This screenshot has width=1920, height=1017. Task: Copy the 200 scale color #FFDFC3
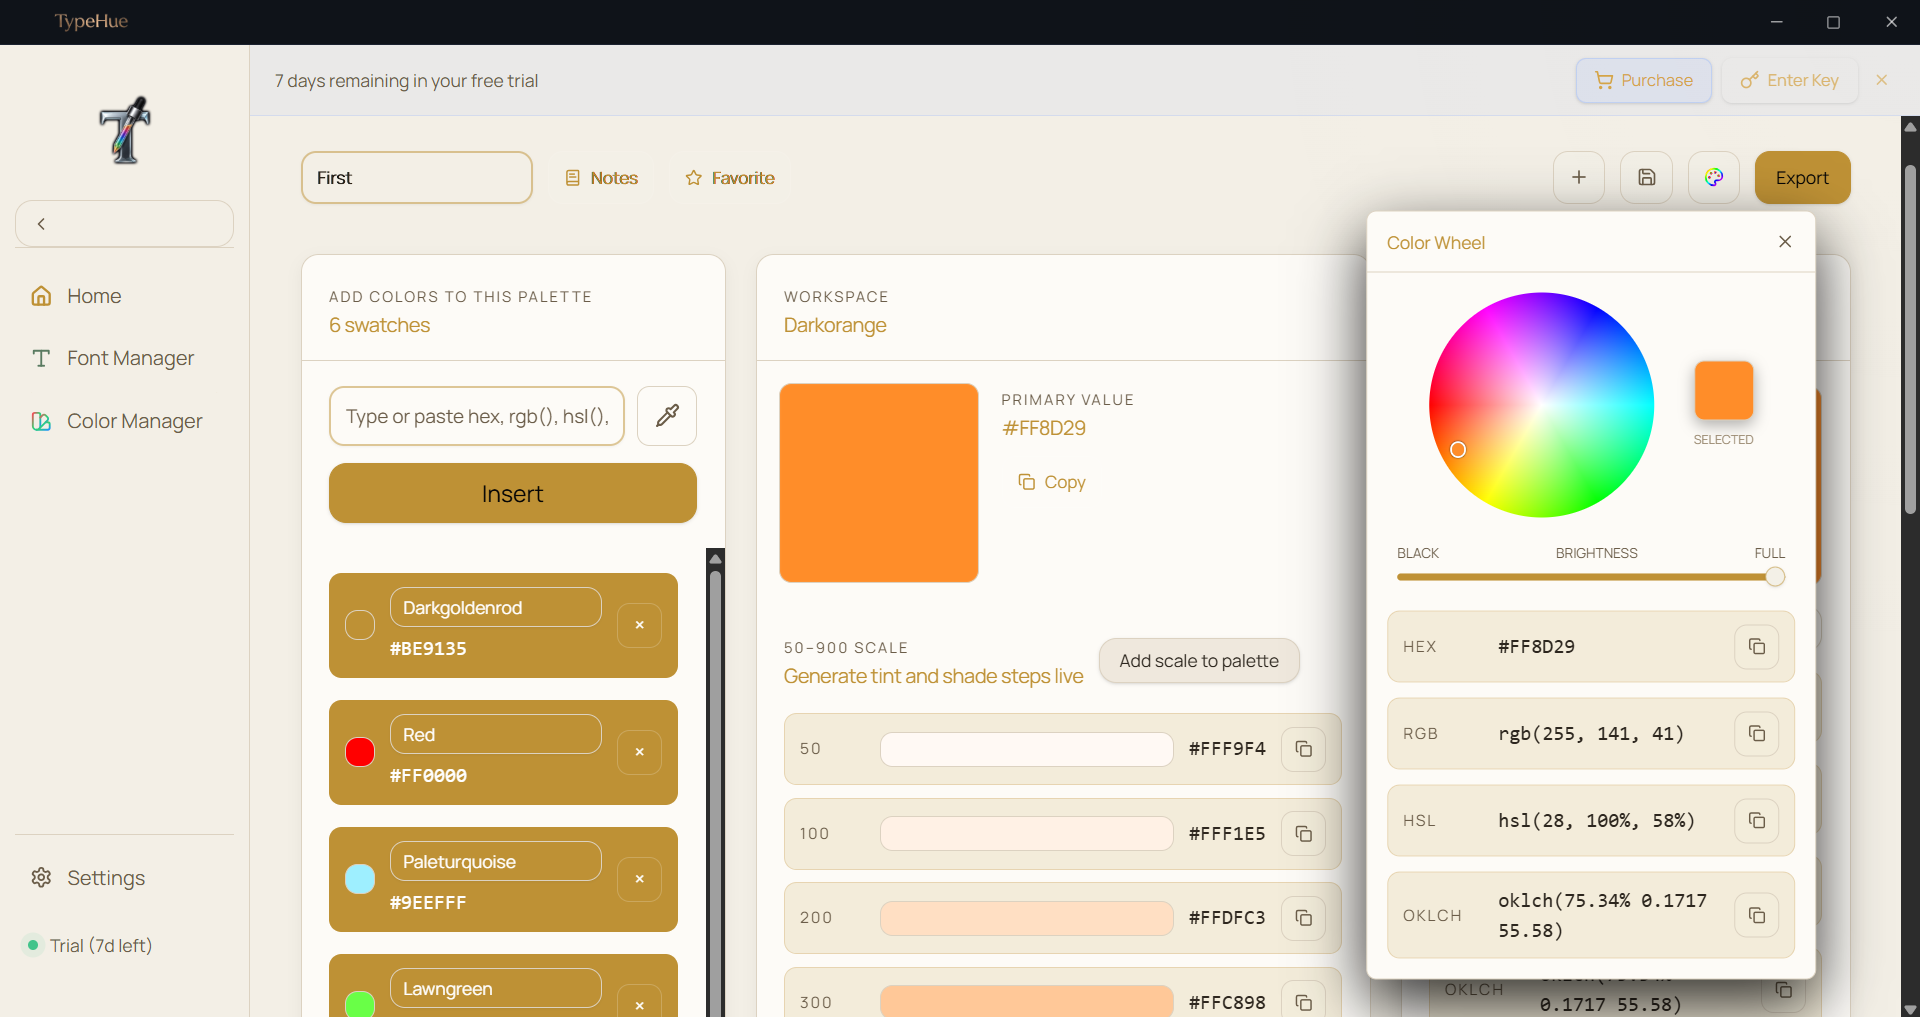pyautogui.click(x=1304, y=918)
